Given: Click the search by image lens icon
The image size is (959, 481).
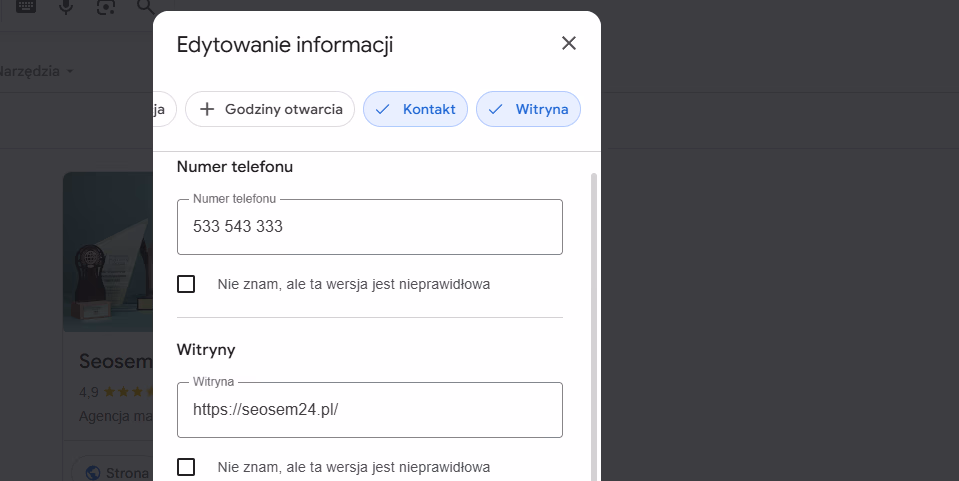Looking at the screenshot, I should click(106, 7).
